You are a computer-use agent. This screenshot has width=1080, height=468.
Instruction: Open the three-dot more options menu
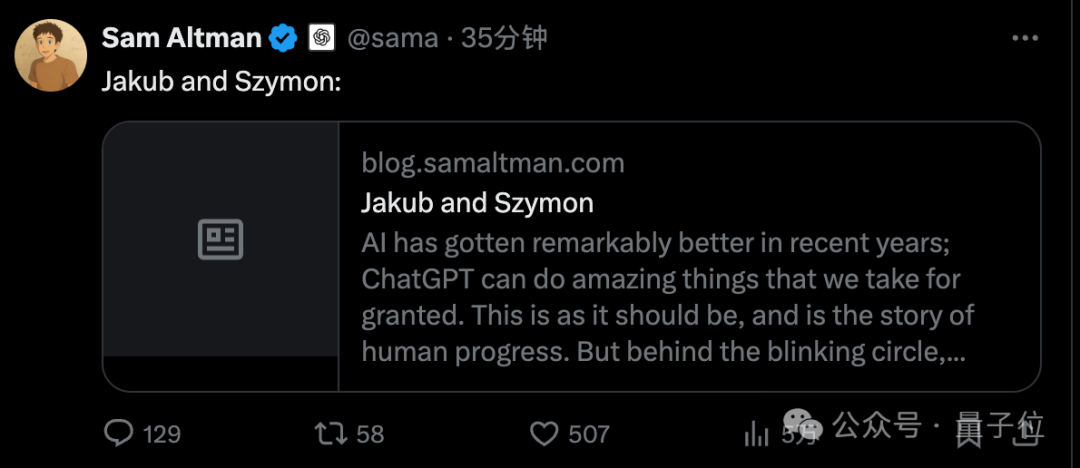tap(1026, 39)
